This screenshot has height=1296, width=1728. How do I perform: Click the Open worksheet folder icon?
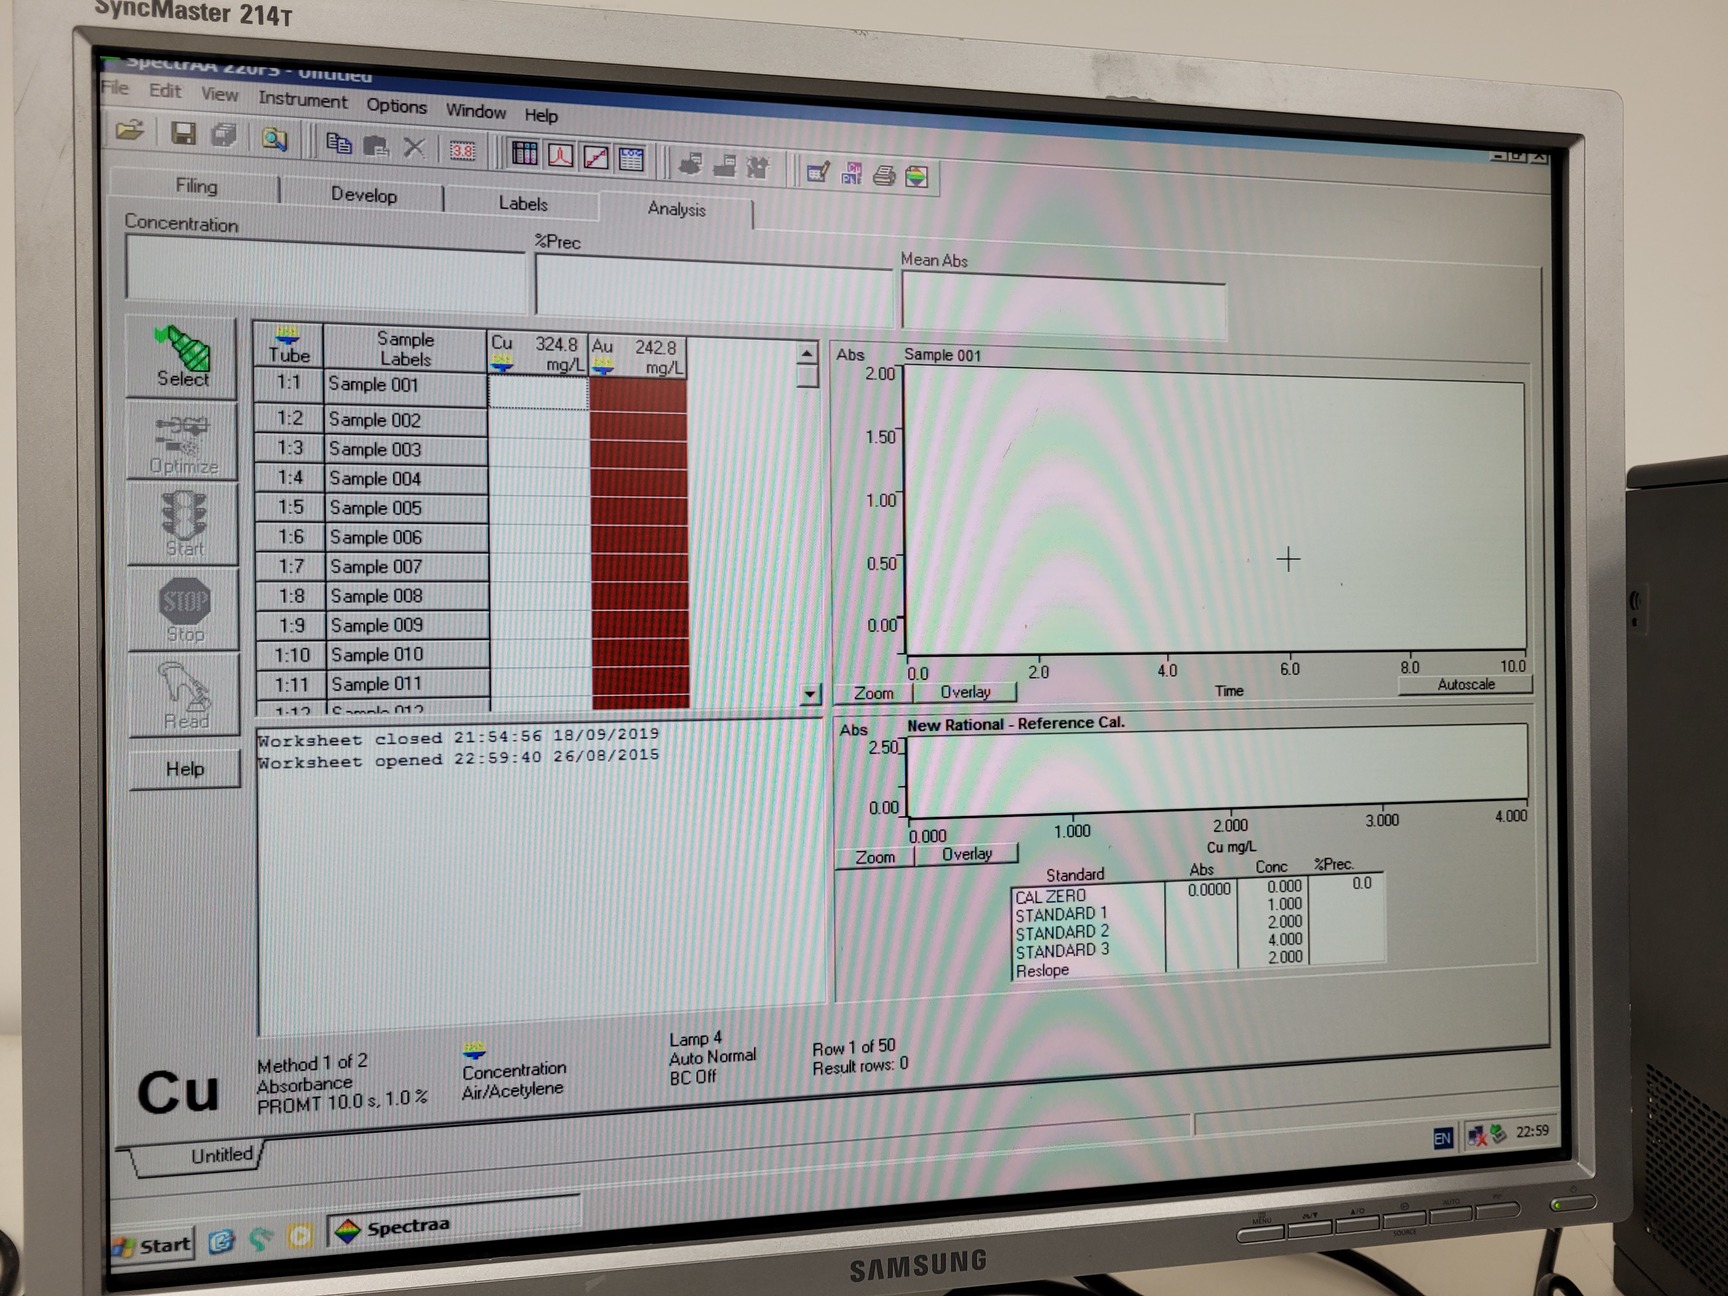[x=130, y=131]
